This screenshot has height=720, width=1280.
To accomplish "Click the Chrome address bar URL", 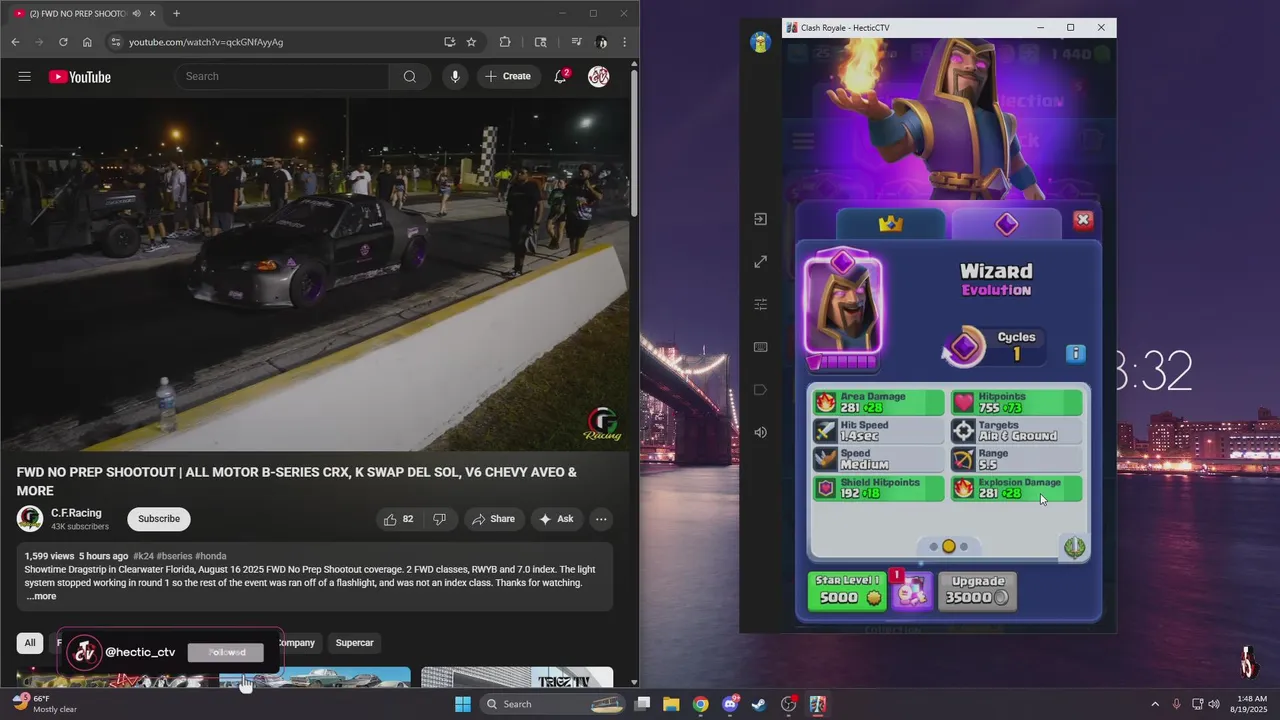I will (x=206, y=42).
